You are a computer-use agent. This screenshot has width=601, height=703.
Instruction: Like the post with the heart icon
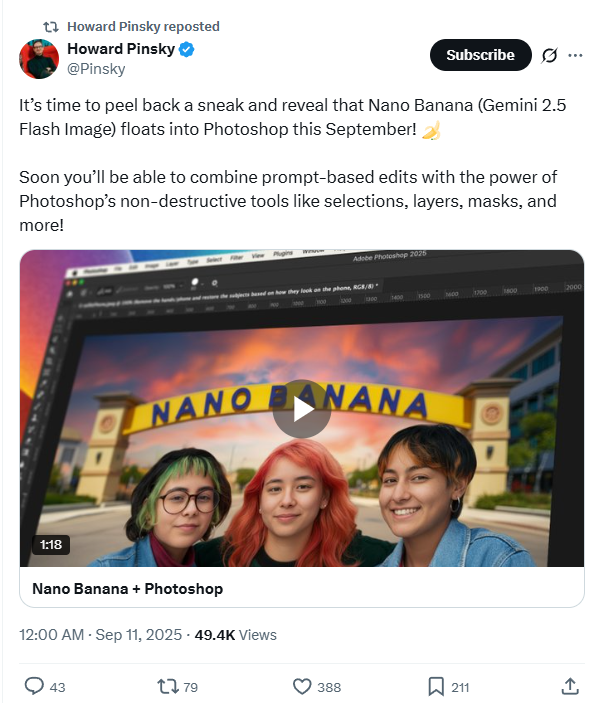[x=302, y=686]
